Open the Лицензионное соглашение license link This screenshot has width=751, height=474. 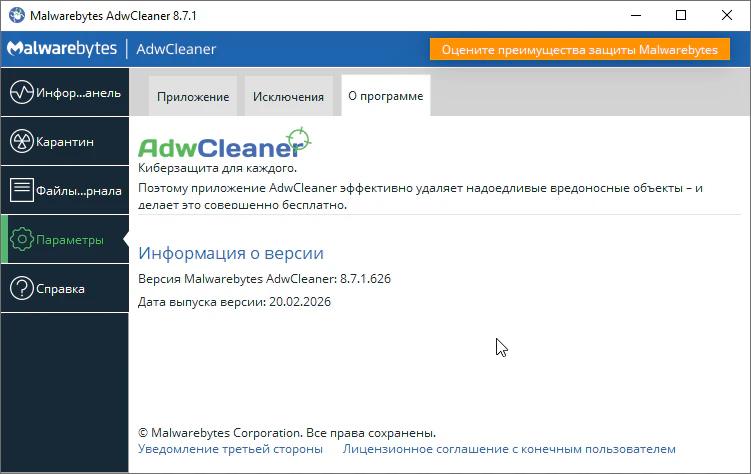click(x=509, y=450)
